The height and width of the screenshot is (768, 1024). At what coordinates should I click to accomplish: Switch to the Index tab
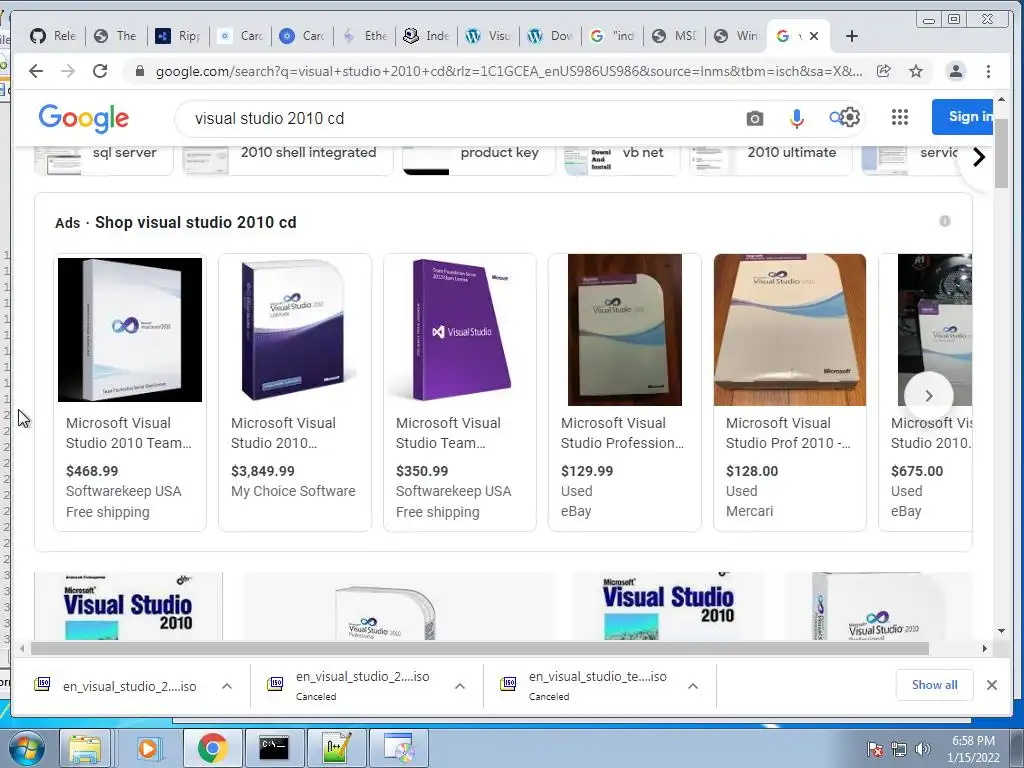[x=426, y=36]
